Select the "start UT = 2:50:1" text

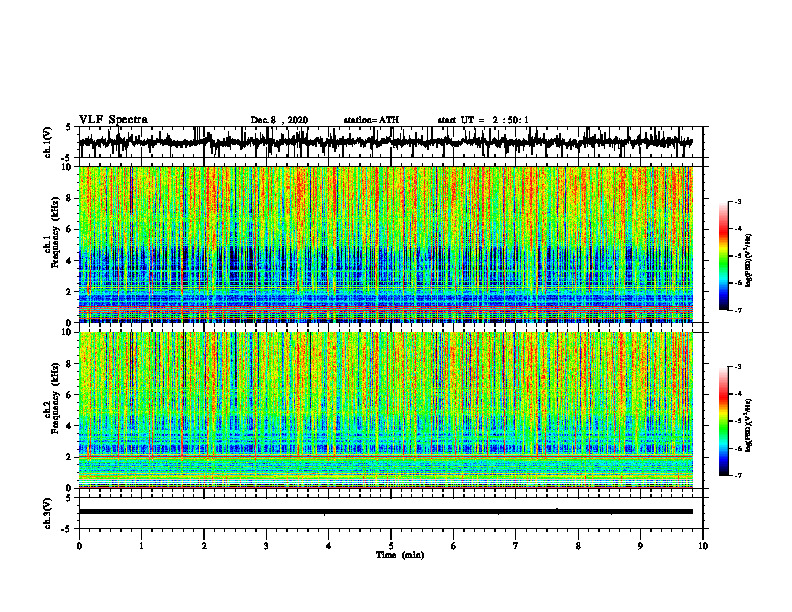pyautogui.click(x=483, y=120)
